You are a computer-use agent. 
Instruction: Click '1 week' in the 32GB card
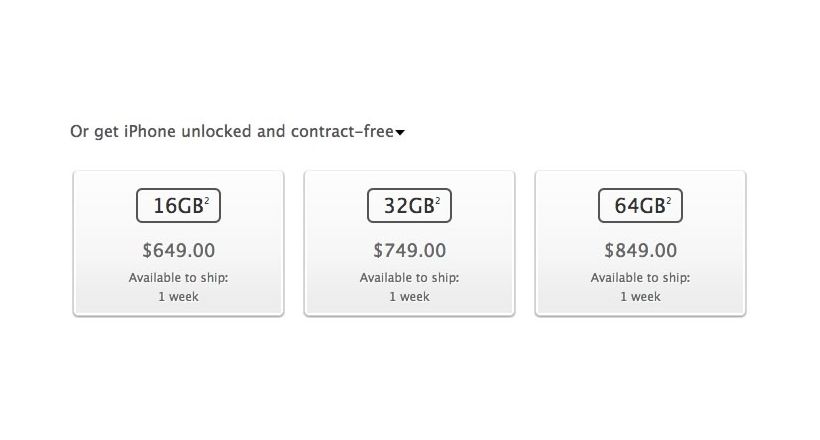pos(409,297)
